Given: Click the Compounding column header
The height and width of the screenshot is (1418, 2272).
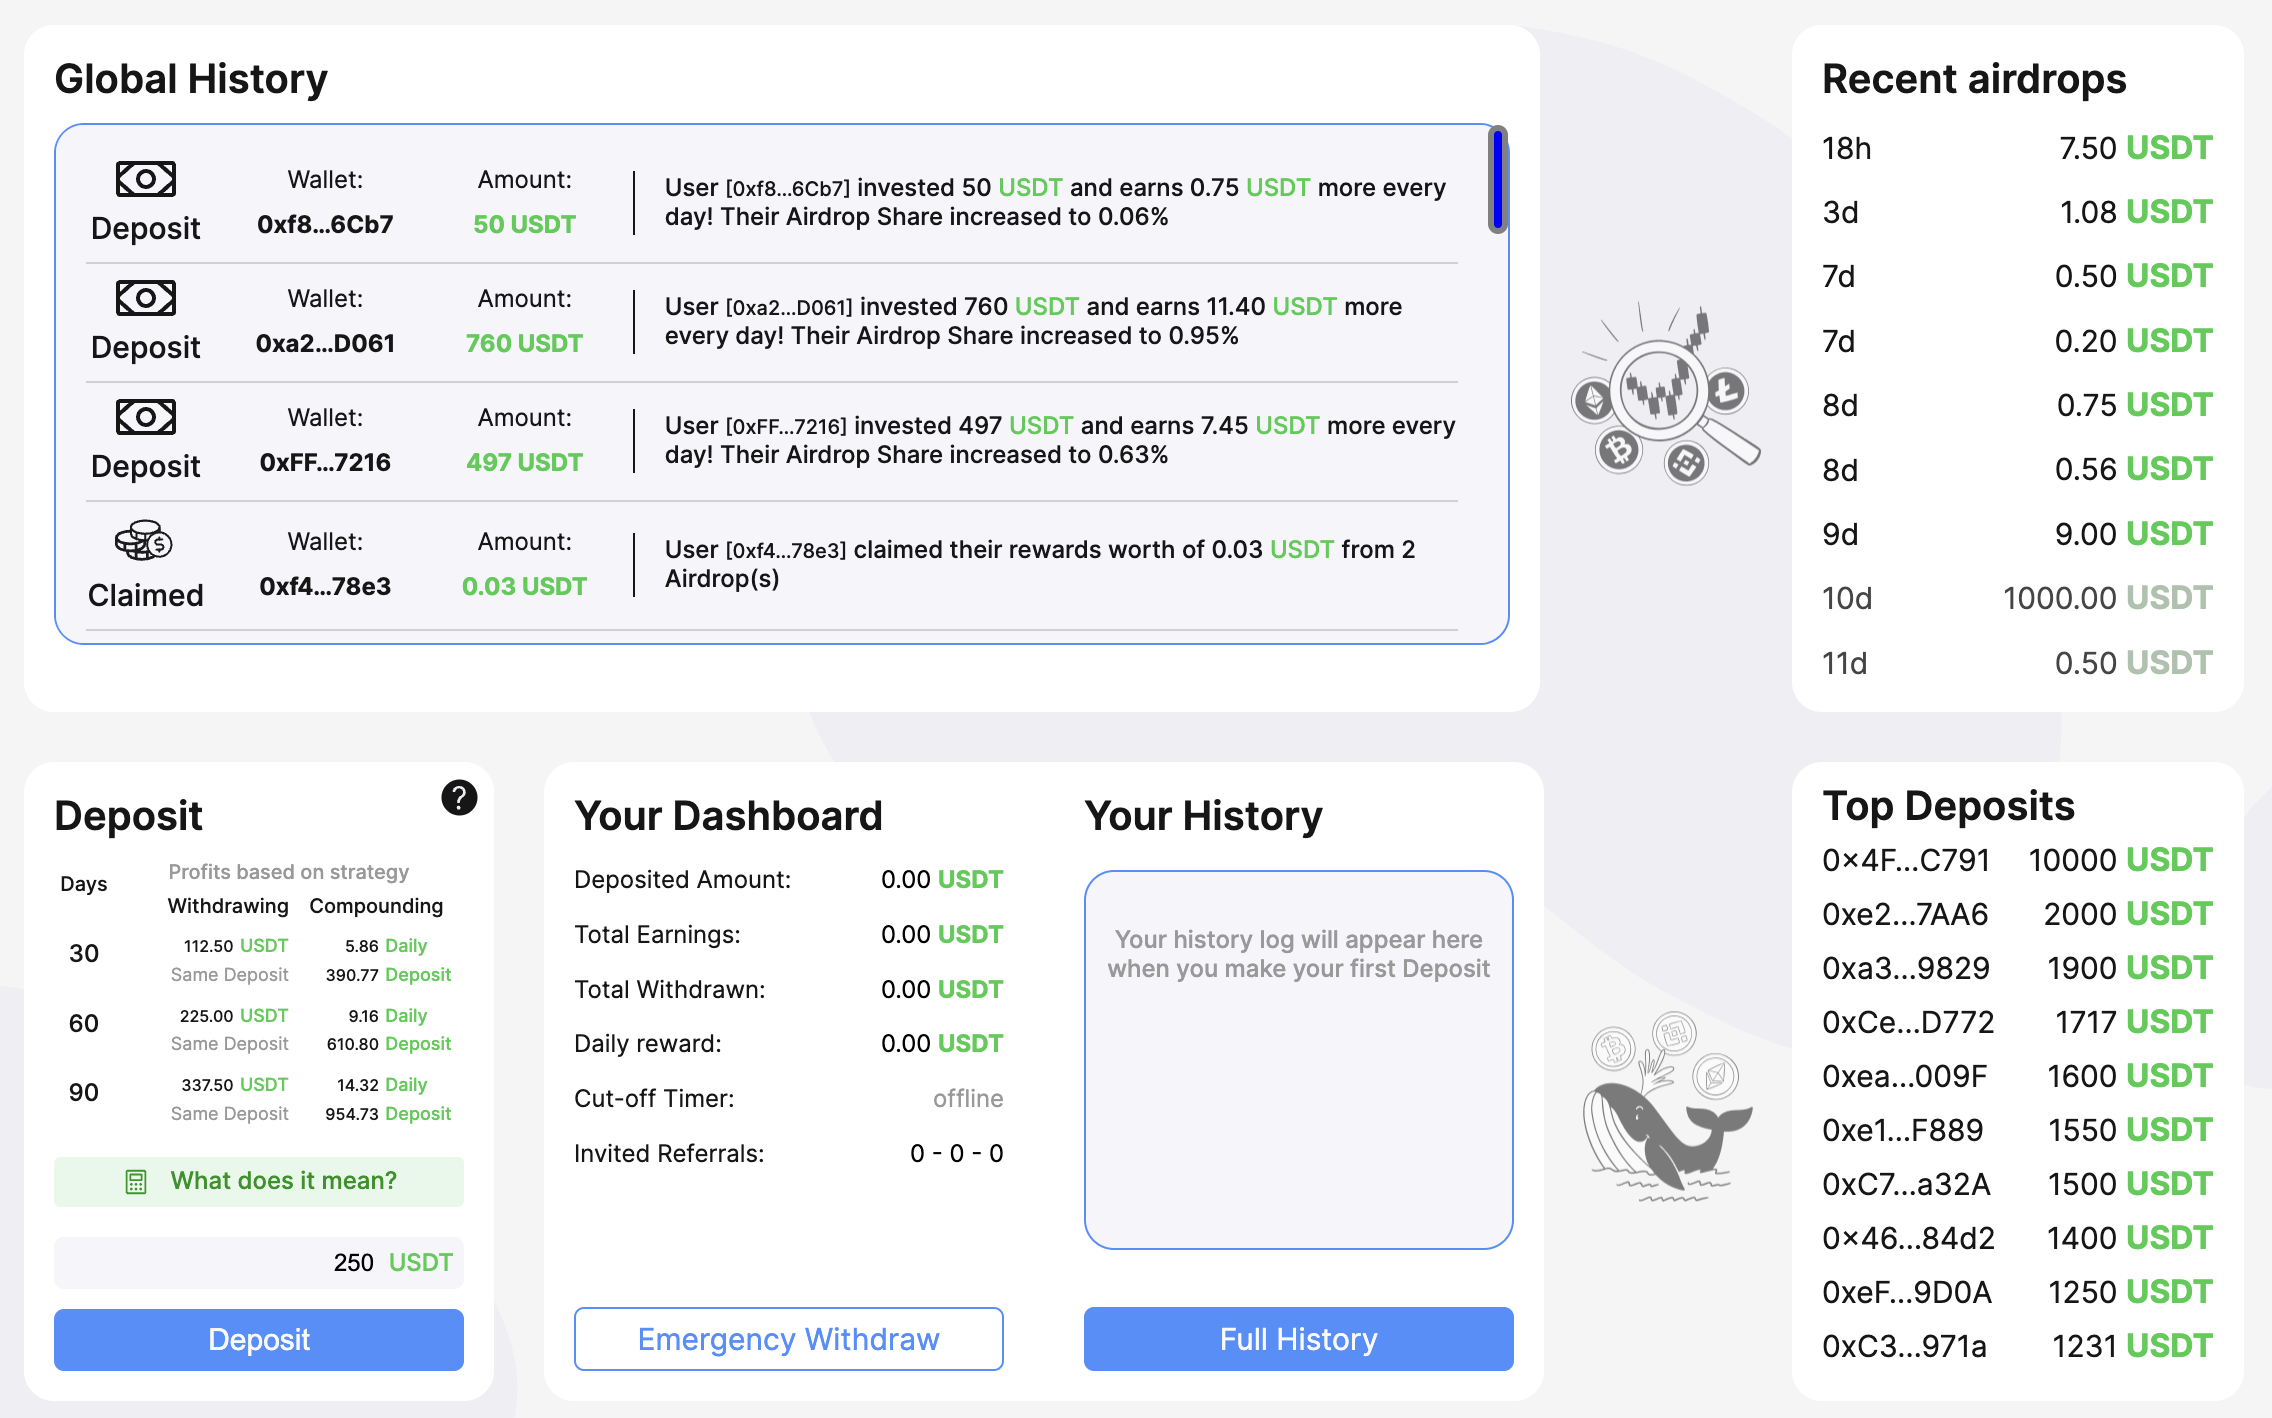Looking at the screenshot, I should (376, 906).
